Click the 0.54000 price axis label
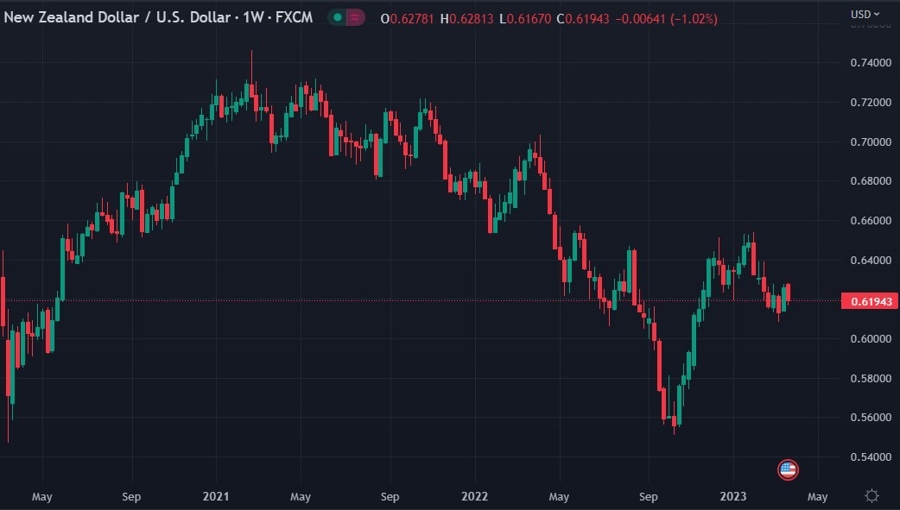This screenshot has width=900, height=510. click(871, 457)
